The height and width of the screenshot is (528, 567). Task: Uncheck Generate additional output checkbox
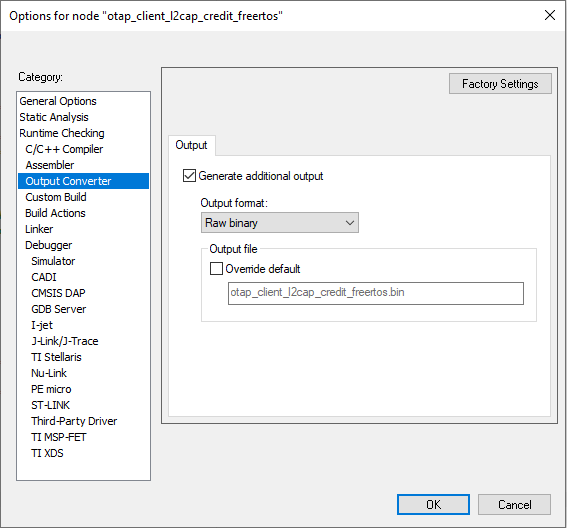[x=189, y=176]
